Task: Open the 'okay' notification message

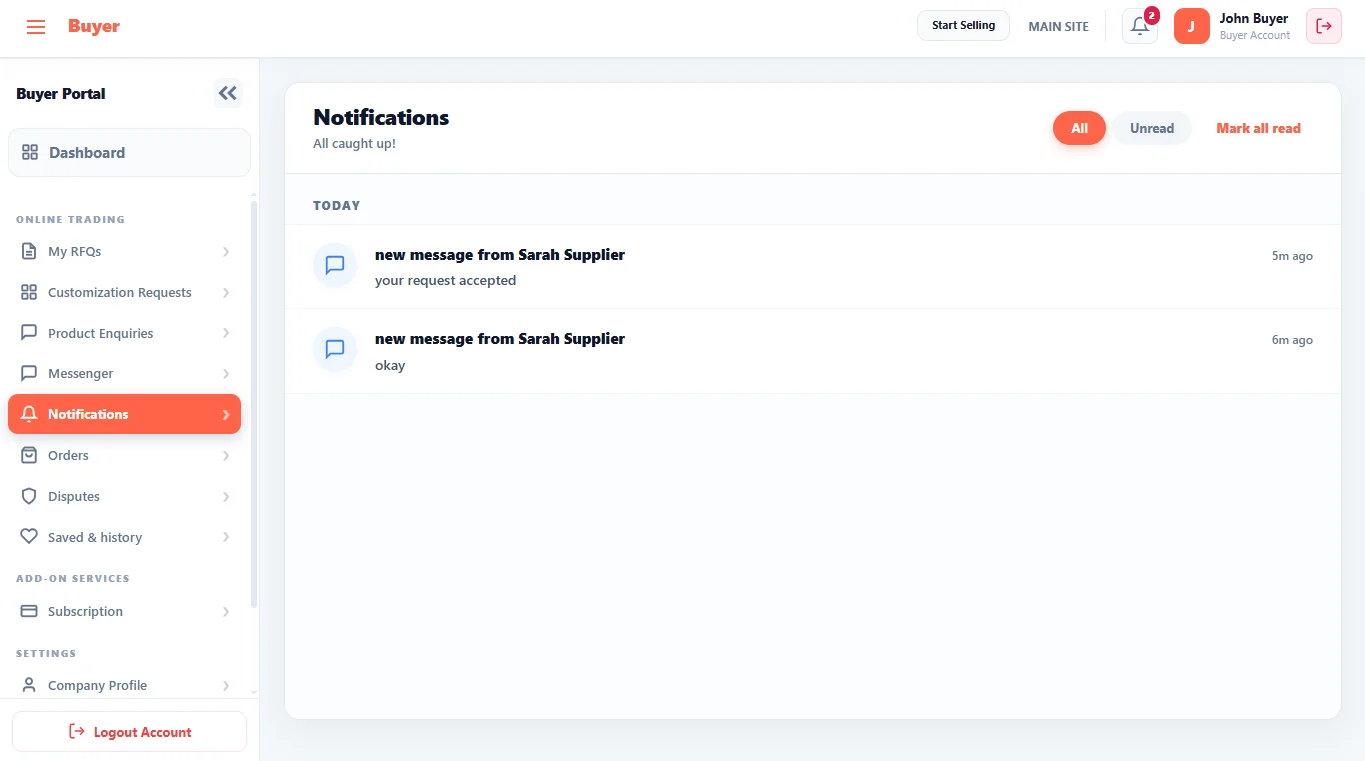Action: 813,351
